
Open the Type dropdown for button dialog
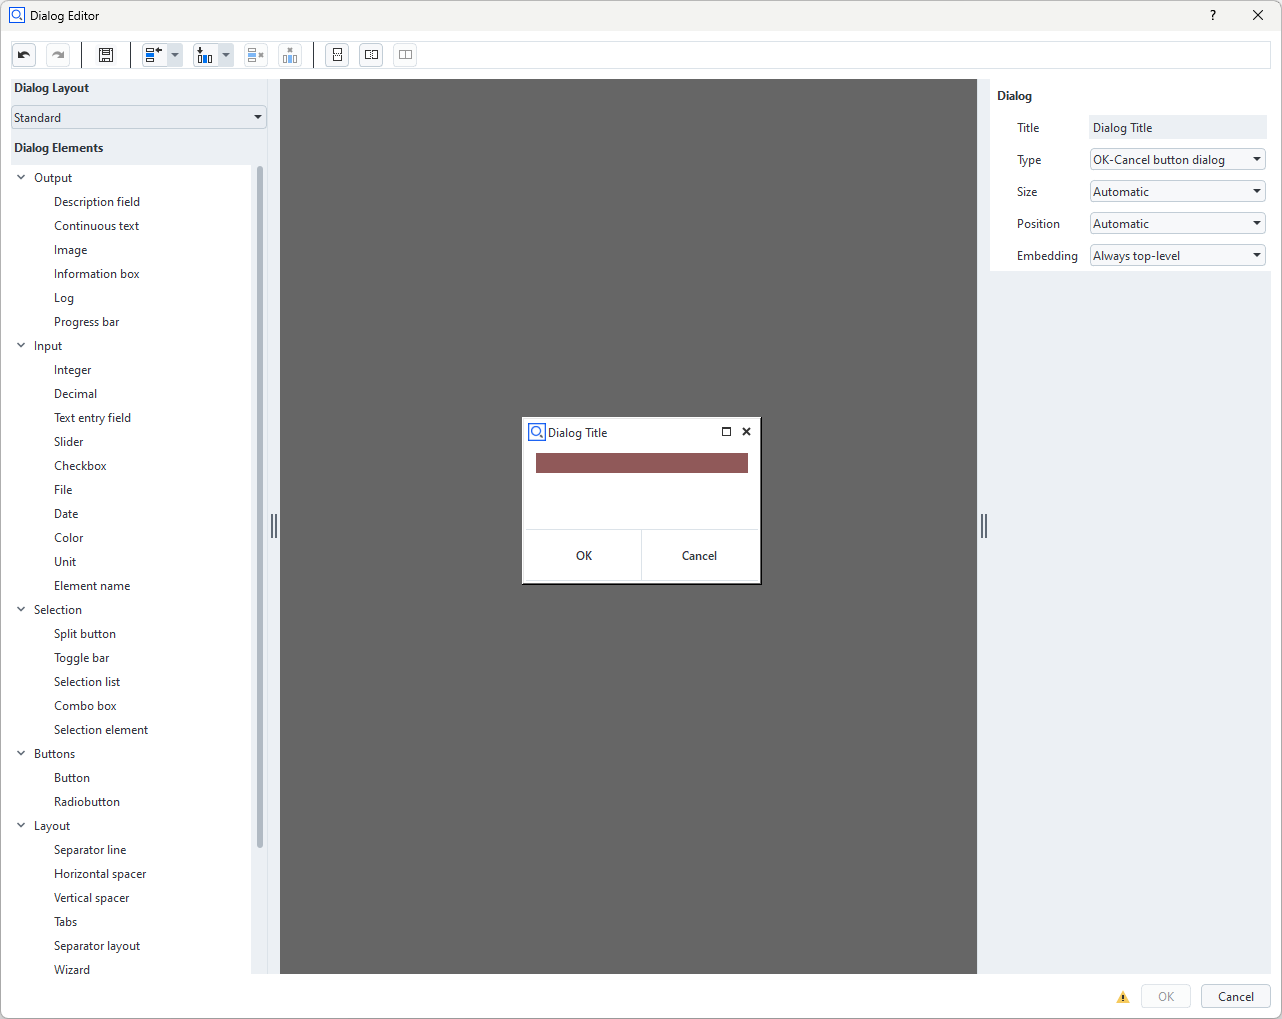pos(1177,160)
